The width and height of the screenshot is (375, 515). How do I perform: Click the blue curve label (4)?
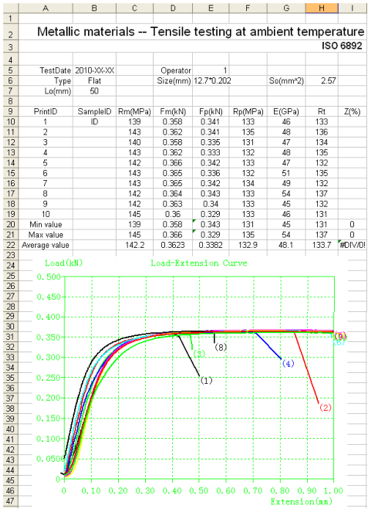[x=288, y=363]
